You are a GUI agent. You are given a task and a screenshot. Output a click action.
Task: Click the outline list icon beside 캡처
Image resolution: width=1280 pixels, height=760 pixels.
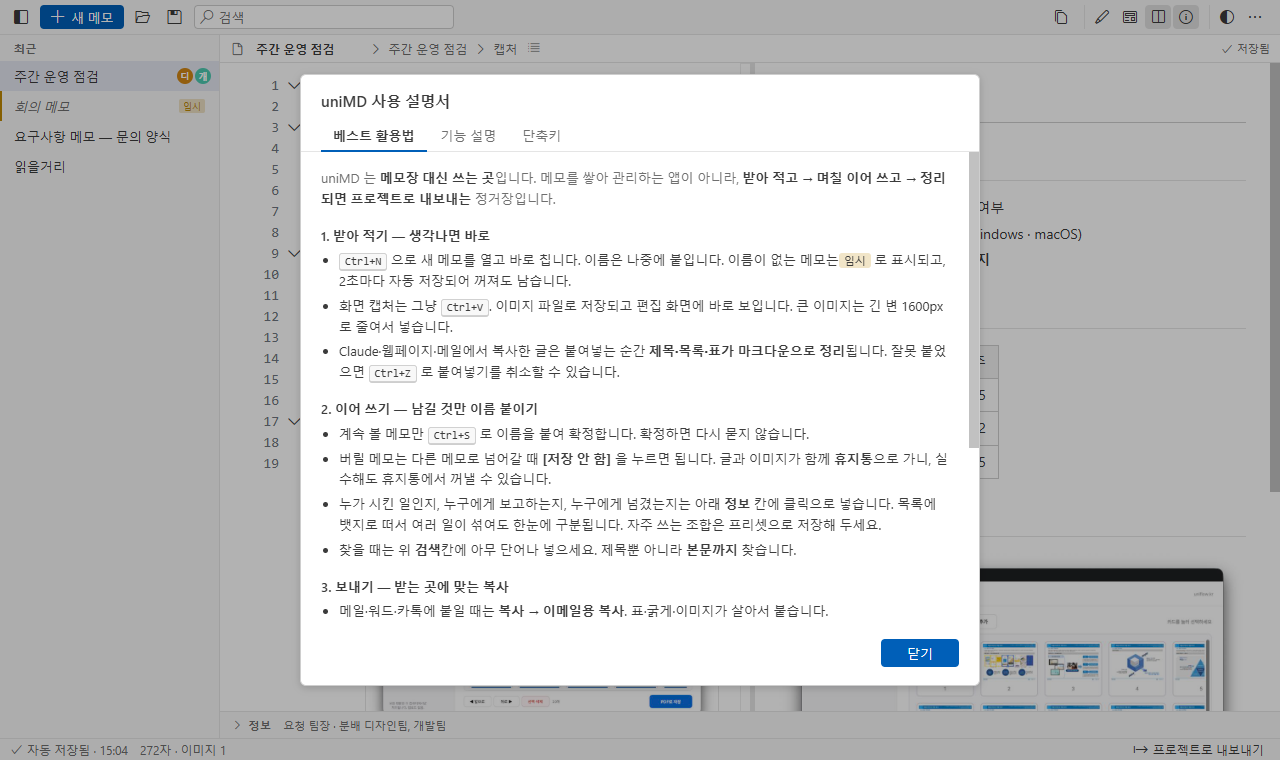point(534,48)
